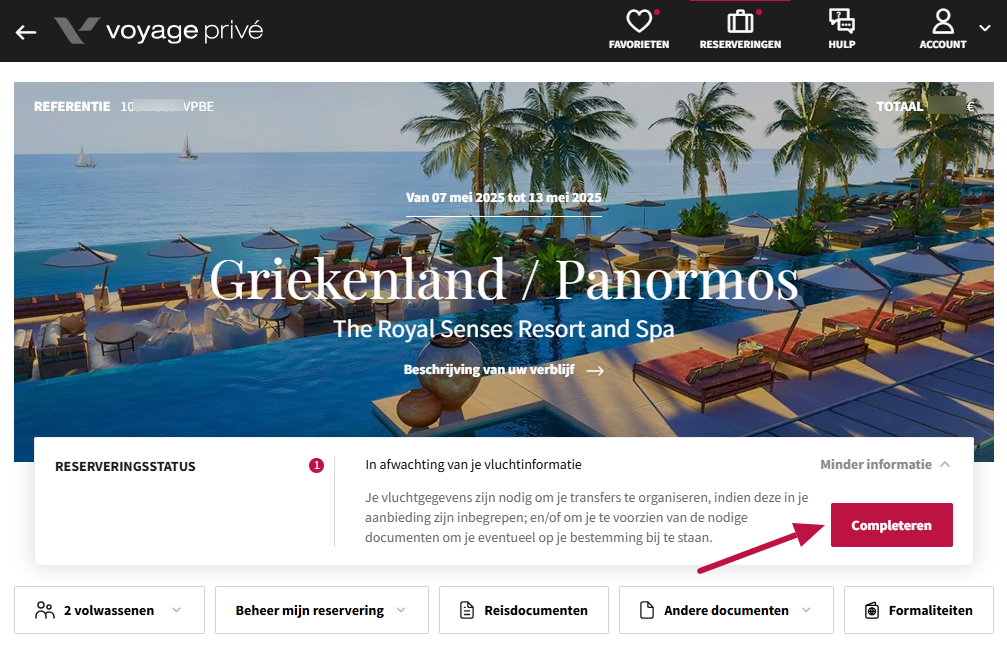Click the red notification badge in Reserveringsstatus
This screenshot has height=662, width=1007.
click(x=316, y=465)
